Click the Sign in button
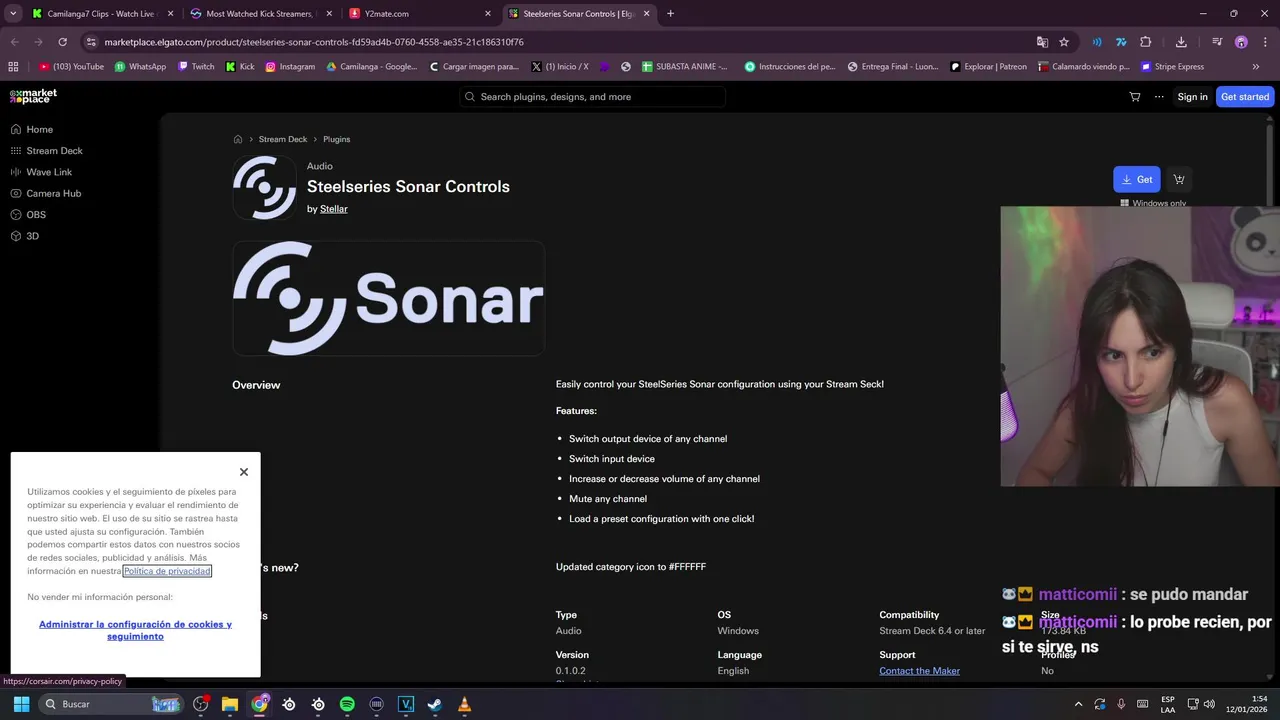This screenshot has width=1280, height=720. pyautogui.click(x=1192, y=97)
